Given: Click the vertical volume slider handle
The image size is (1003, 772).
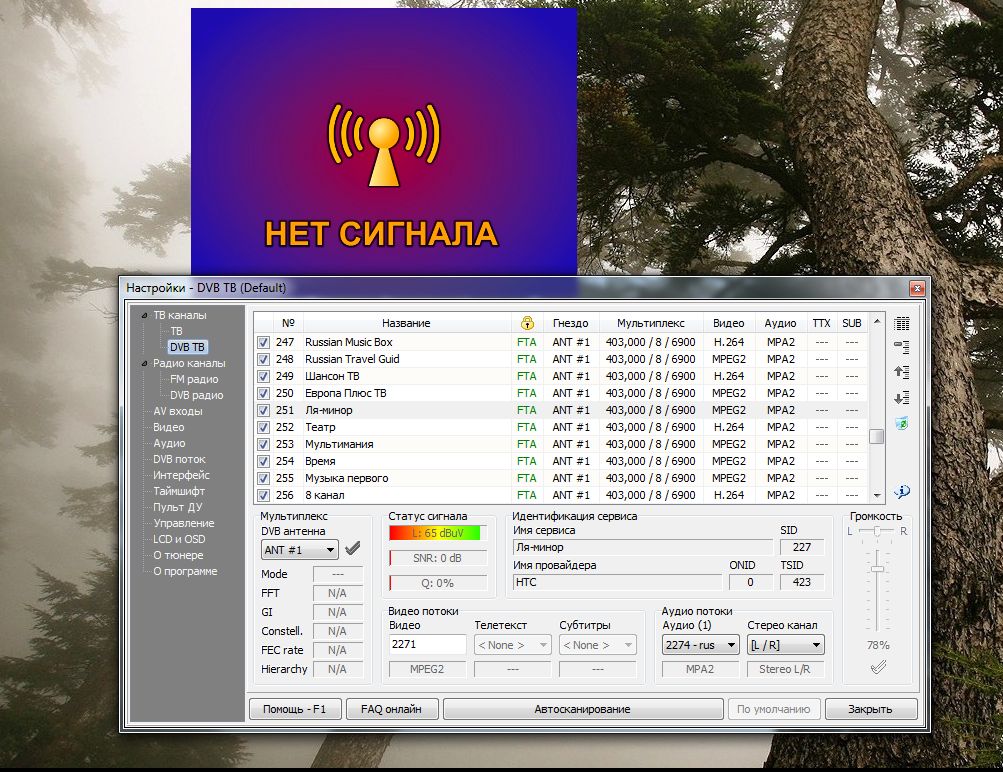Looking at the screenshot, I should pos(878,568).
